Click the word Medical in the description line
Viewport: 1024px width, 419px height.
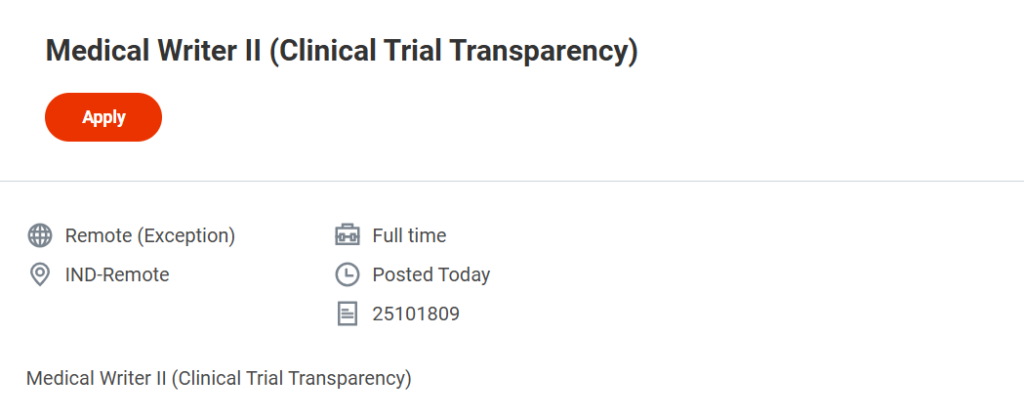point(56,378)
